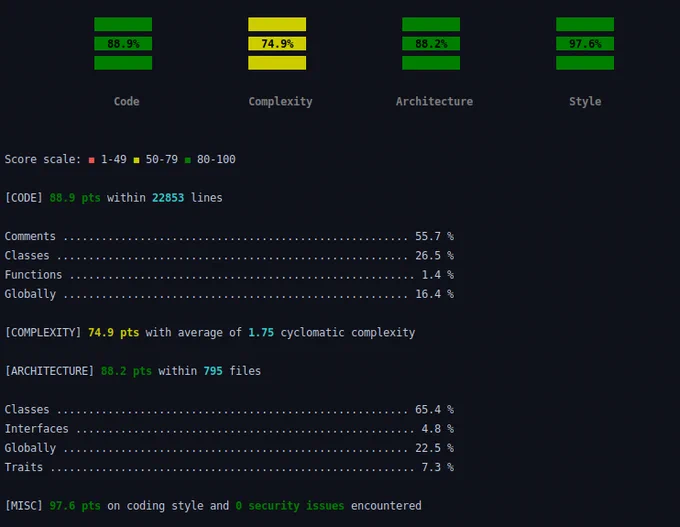Click the Architecture label under the third badge

tap(434, 101)
